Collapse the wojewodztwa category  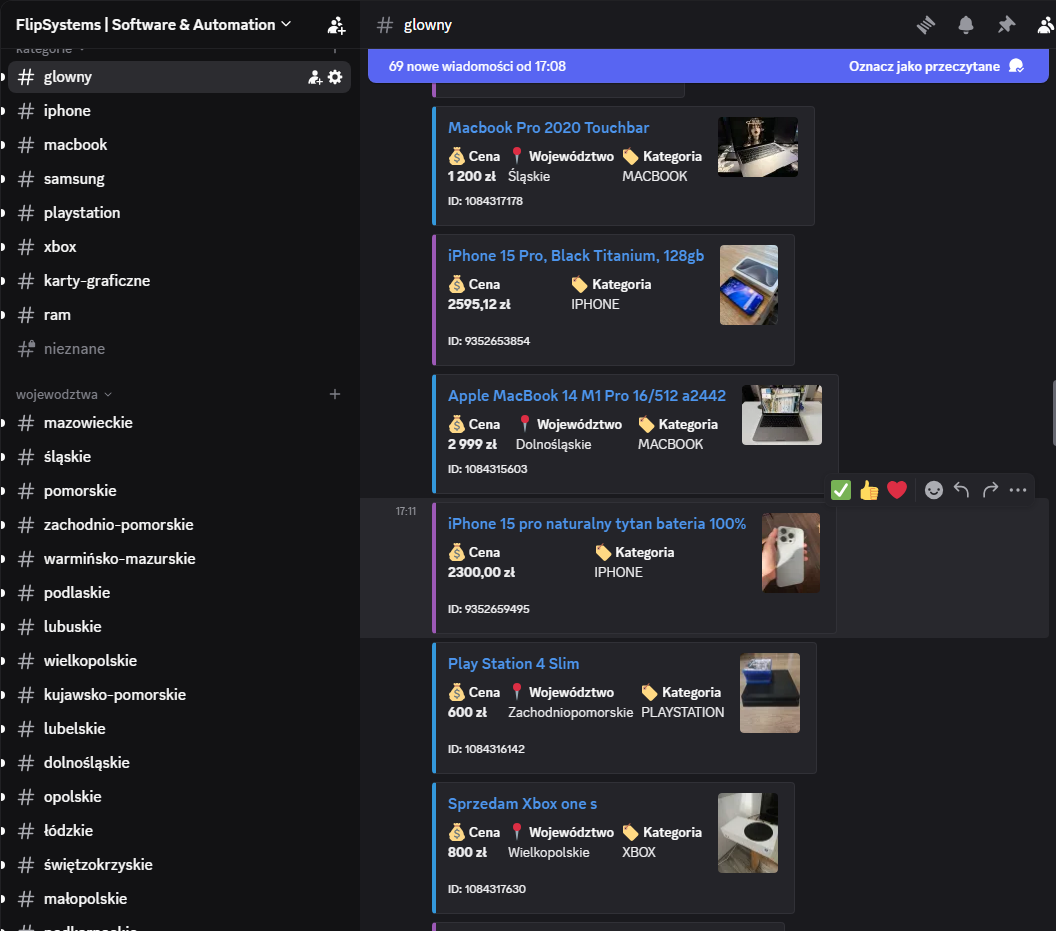(64, 395)
